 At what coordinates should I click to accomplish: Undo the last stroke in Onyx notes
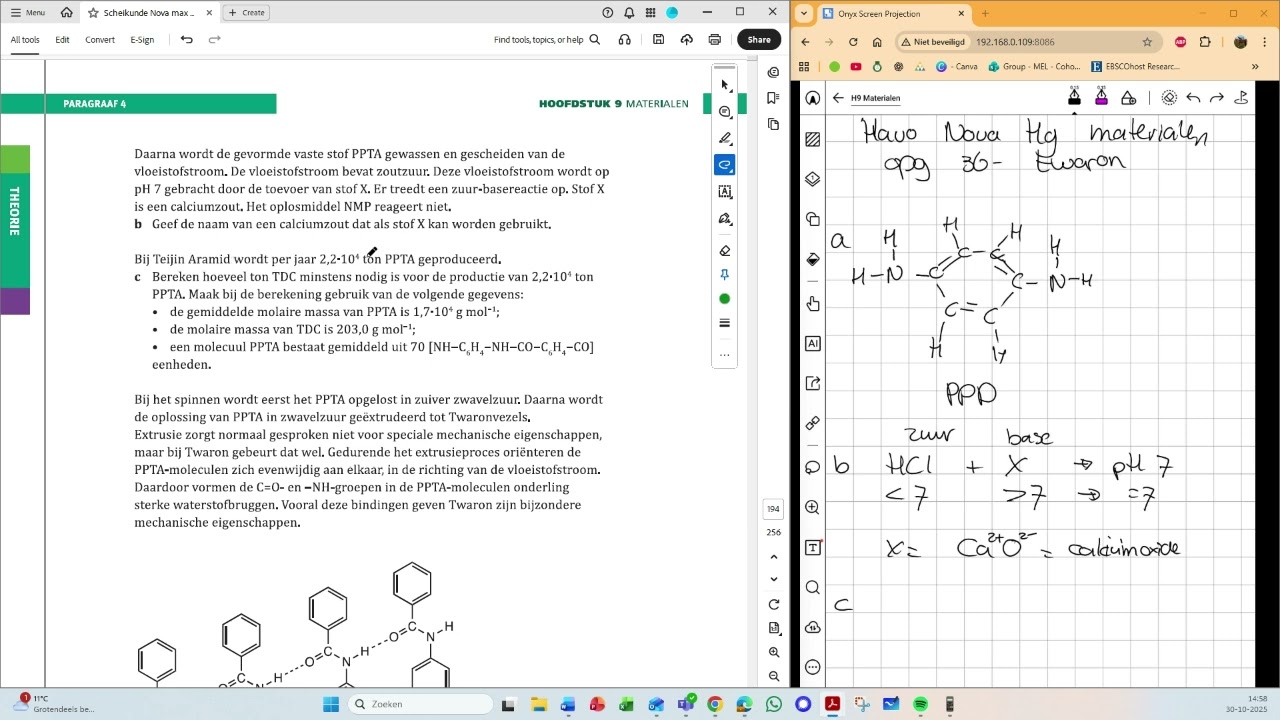(x=1193, y=98)
